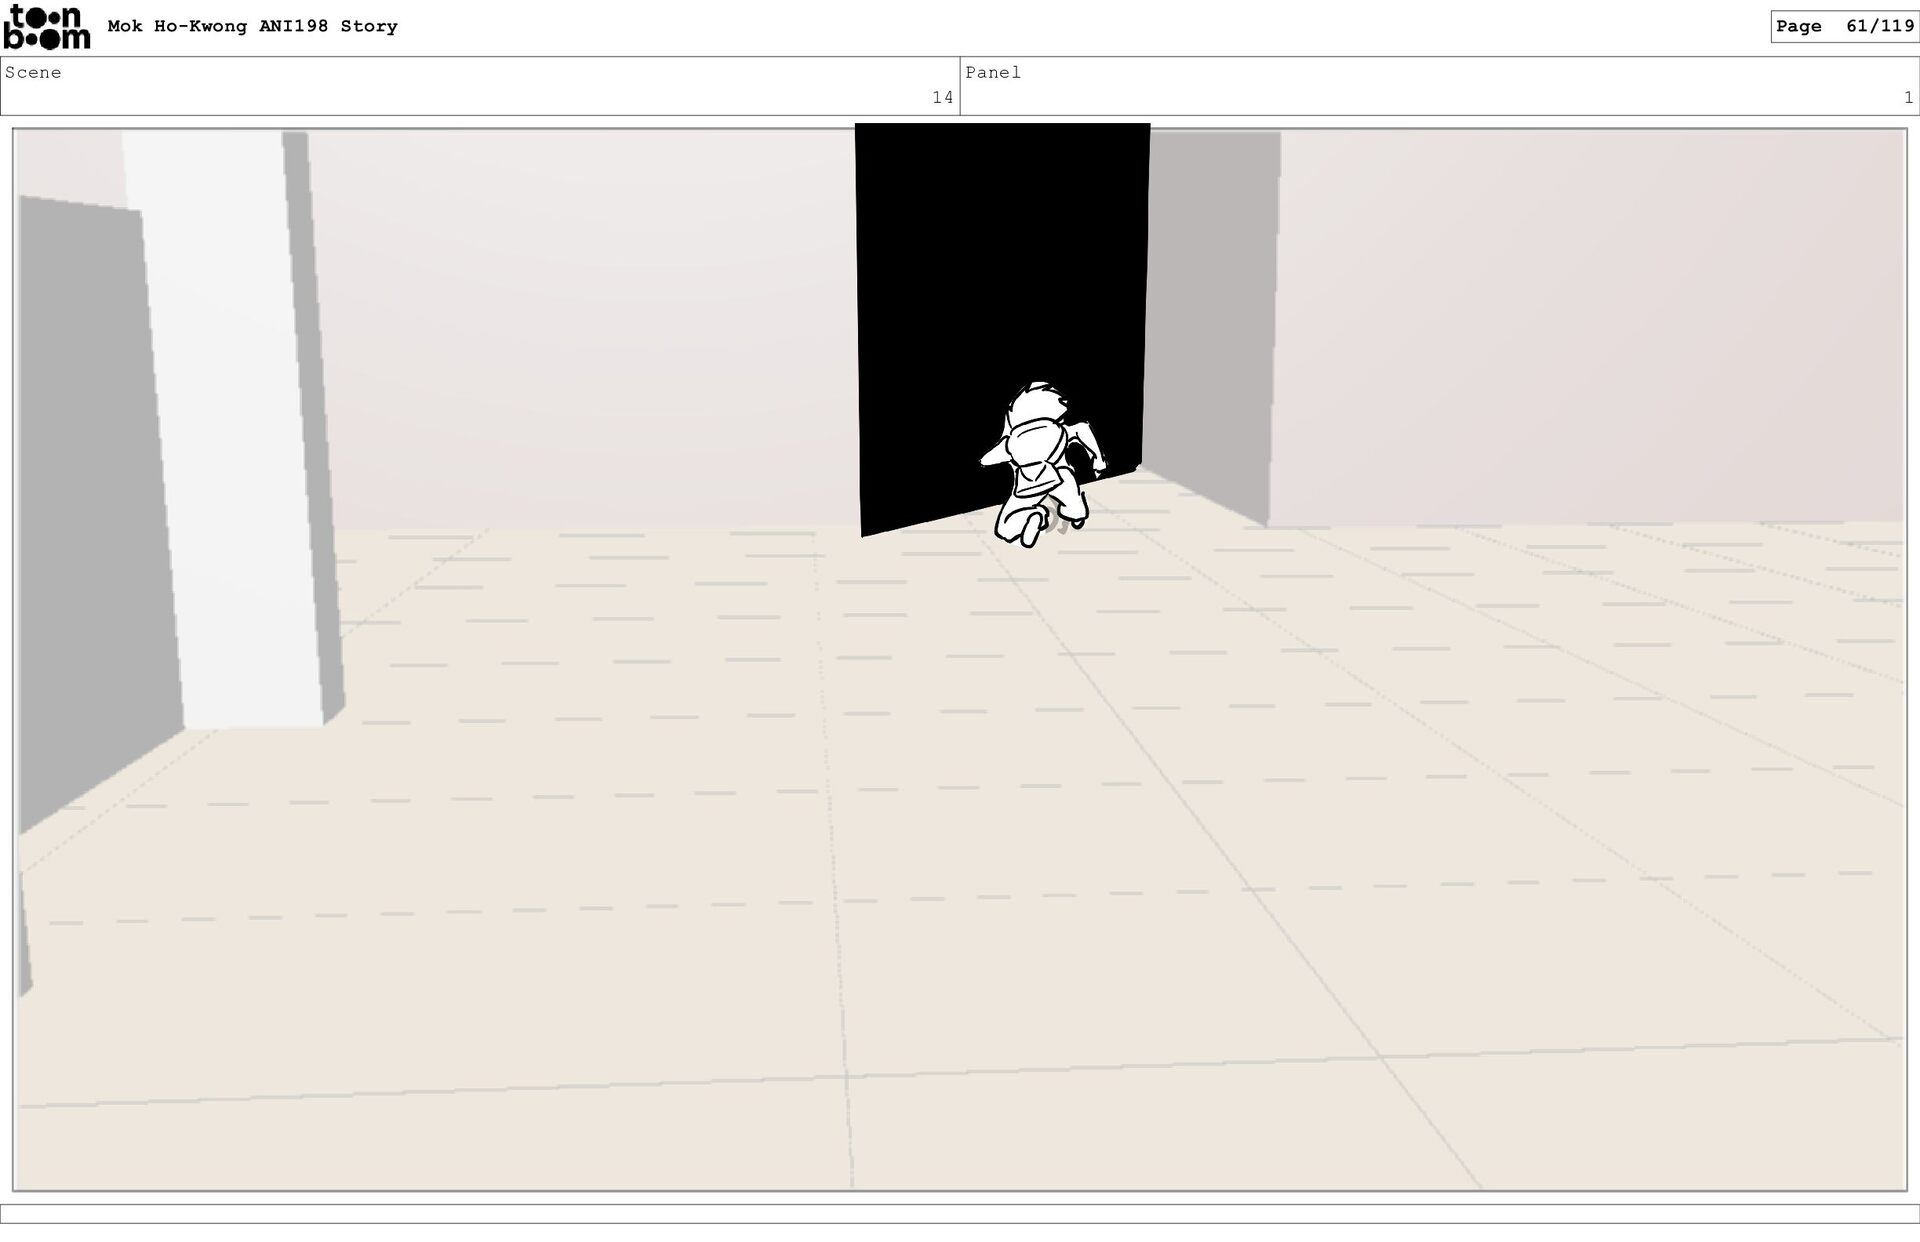The image size is (1920, 1242).
Task: Click the Page 61/119 indicator box
Action: [1843, 27]
